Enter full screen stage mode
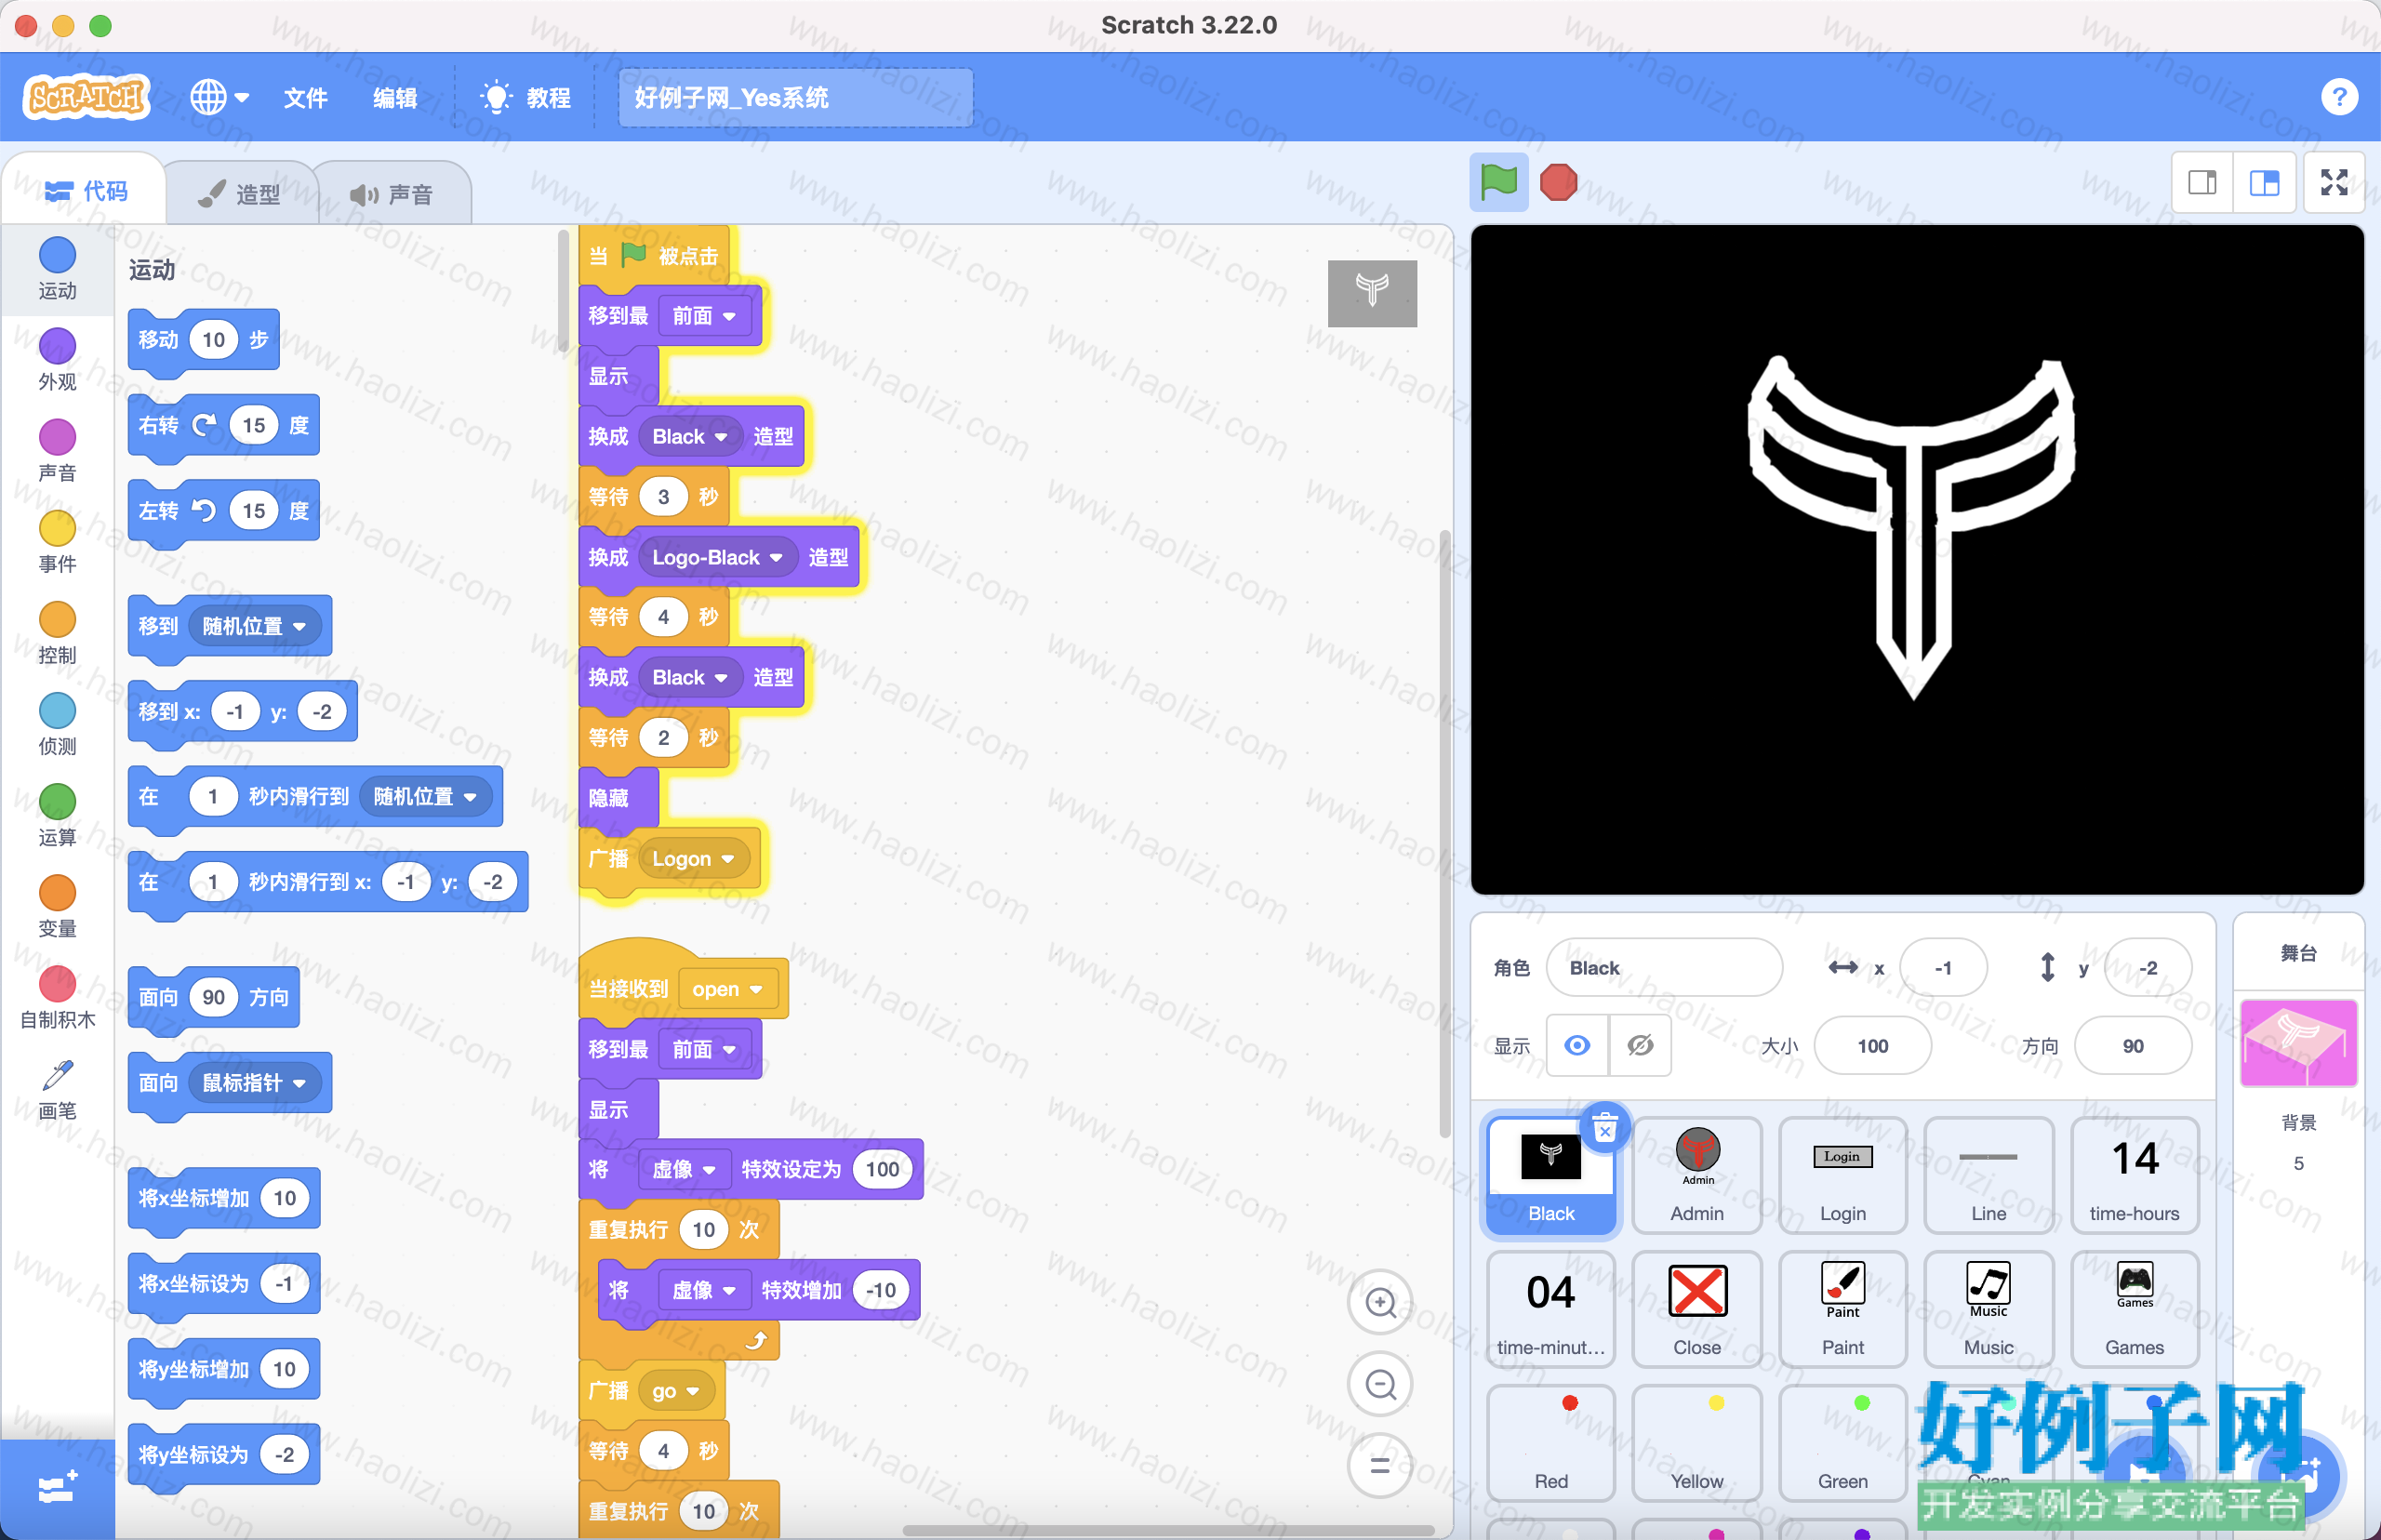The height and width of the screenshot is (1540, 2381). [2334, 182]
